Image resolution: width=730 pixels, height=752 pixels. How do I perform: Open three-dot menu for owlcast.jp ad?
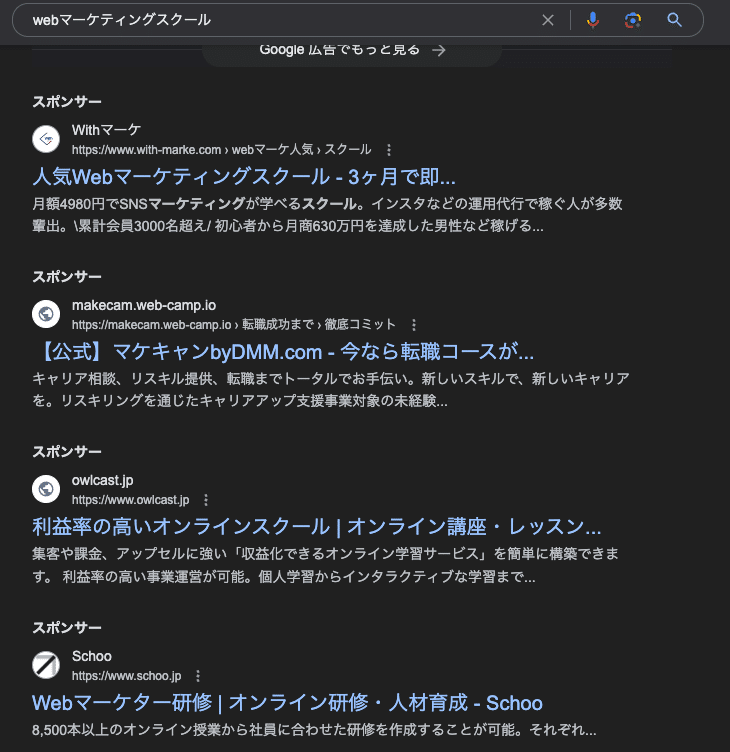pos(206,500)
